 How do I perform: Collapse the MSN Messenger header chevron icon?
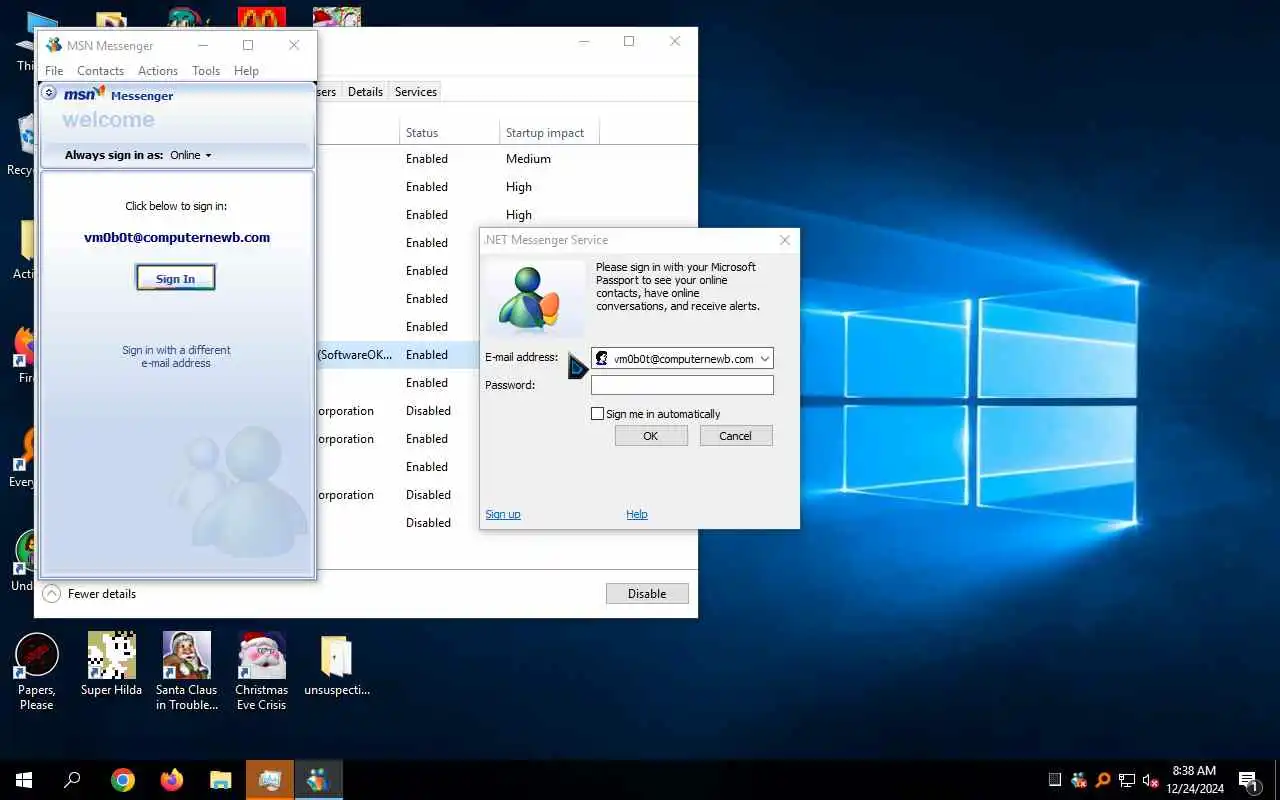[x=49, y=93]
